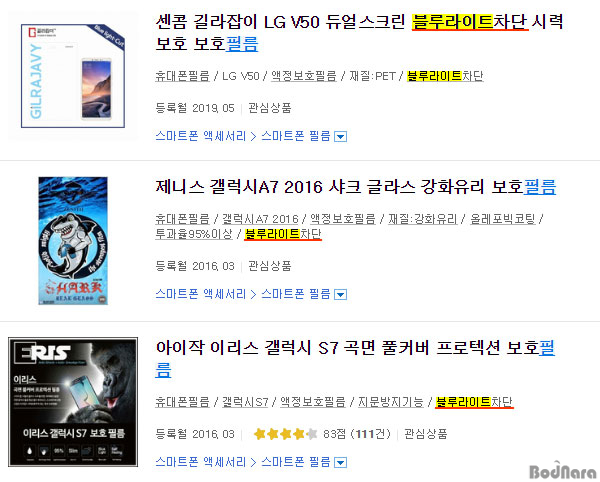Click the IRIS Galaxy S7 film thumbnail
600x482 pixels.
[x=73, y=402]
